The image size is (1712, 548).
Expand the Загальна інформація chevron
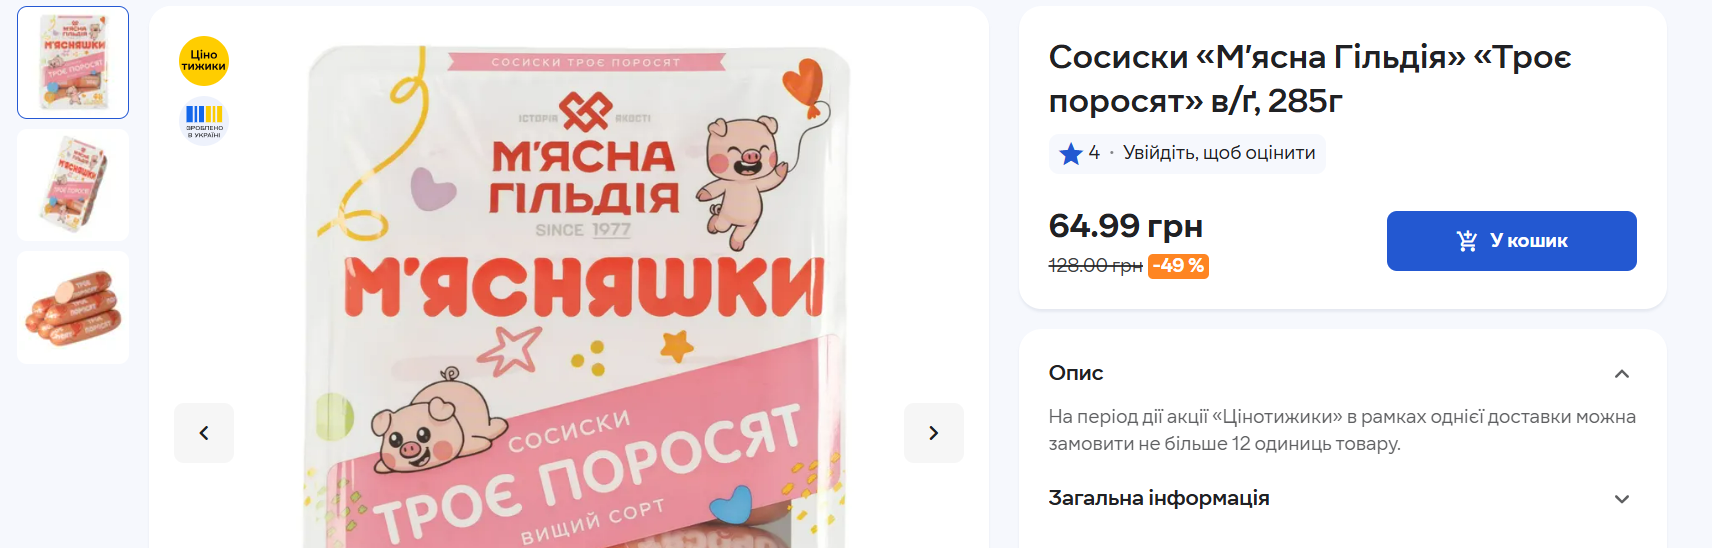coord(1622,499)
